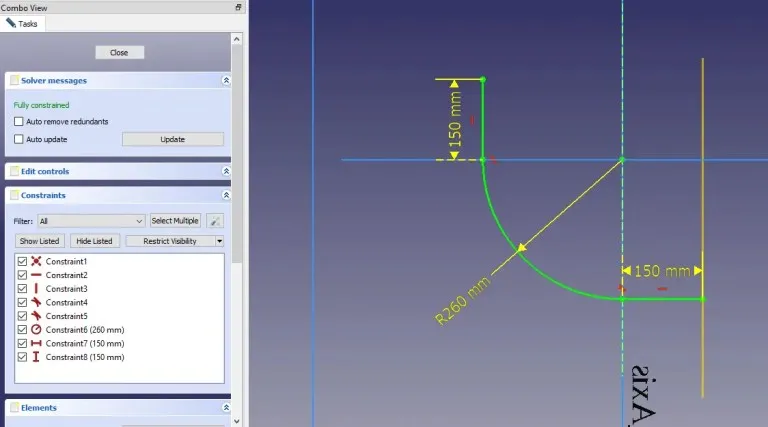Uncheck the Constraint1 checkbox
Image resolution: width=768 pixels, height=427 pixels.
pyautogui.click(x=22, y=261)
